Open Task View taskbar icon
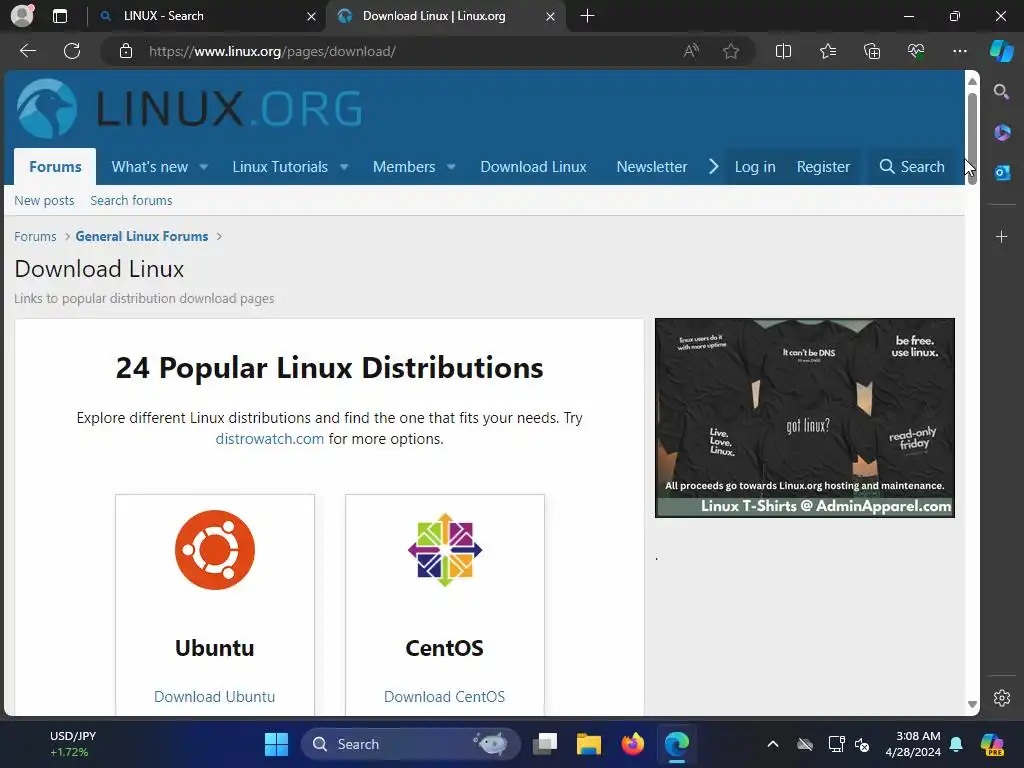Screen dimensions: 1024x768 pos(545,744)
